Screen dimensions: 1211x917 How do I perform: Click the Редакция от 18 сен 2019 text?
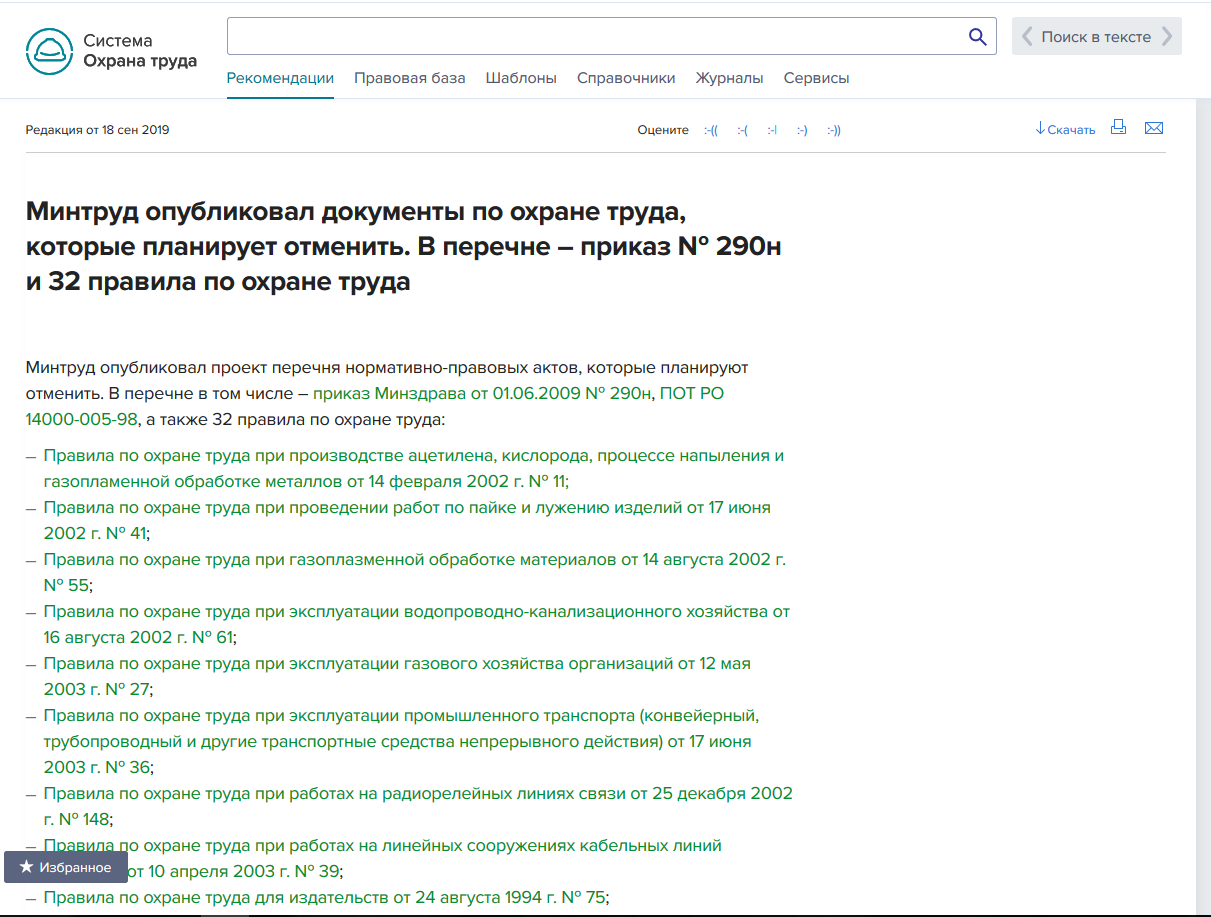pyautogui.click(x=98, y=130)
